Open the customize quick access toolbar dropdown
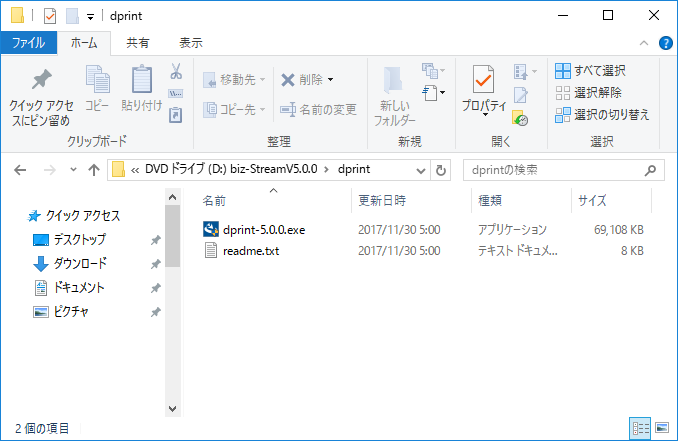 pos(90,17)
